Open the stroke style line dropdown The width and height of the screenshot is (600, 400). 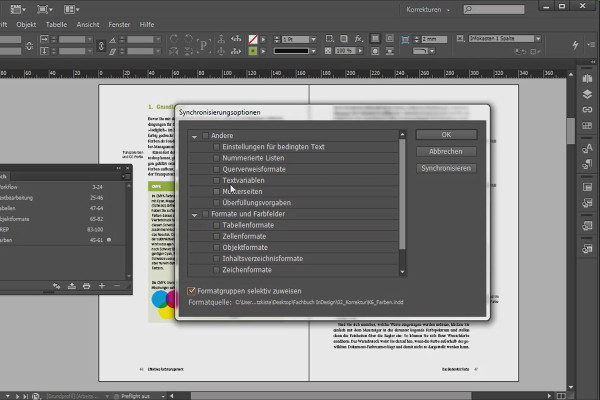(314, 51)
